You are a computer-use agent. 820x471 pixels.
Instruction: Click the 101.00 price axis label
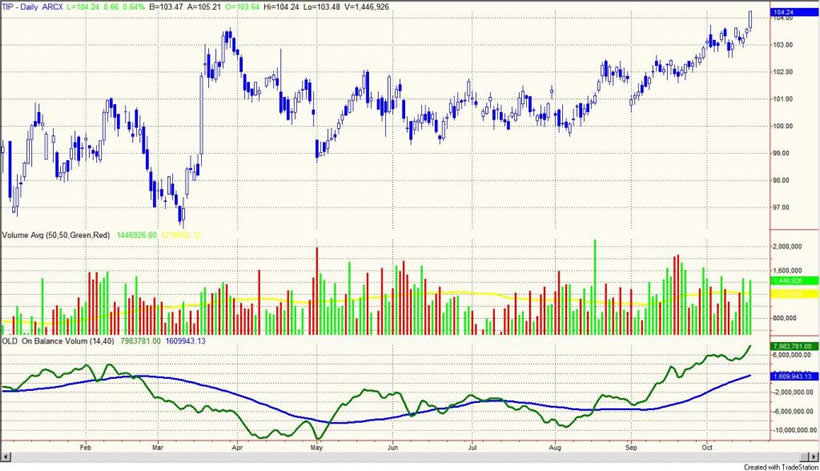click(x=782, y=99)
